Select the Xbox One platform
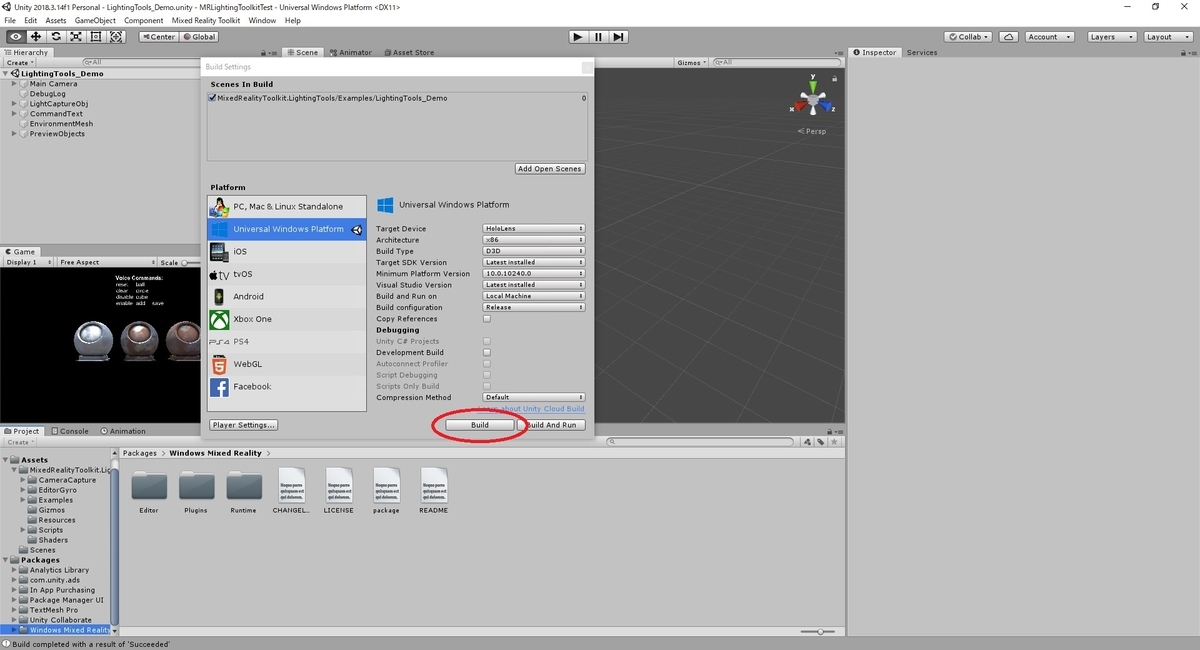The image size is (1200, 650). click(287, 319)
